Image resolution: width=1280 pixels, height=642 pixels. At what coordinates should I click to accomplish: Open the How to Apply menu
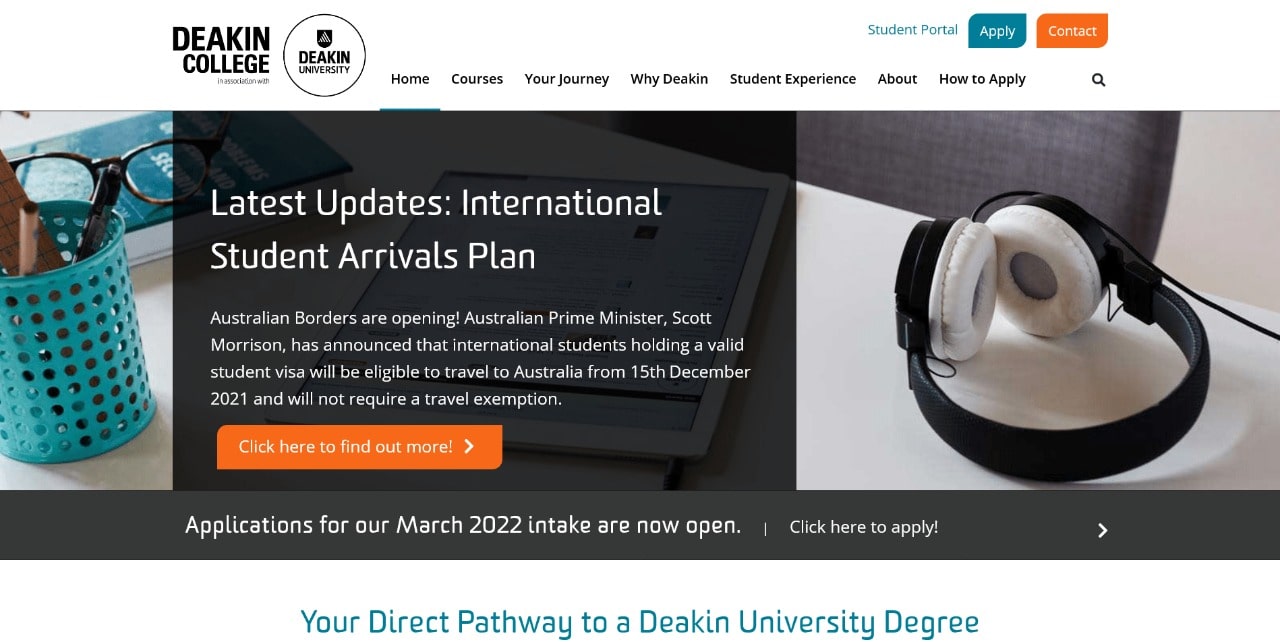point(982,79)
